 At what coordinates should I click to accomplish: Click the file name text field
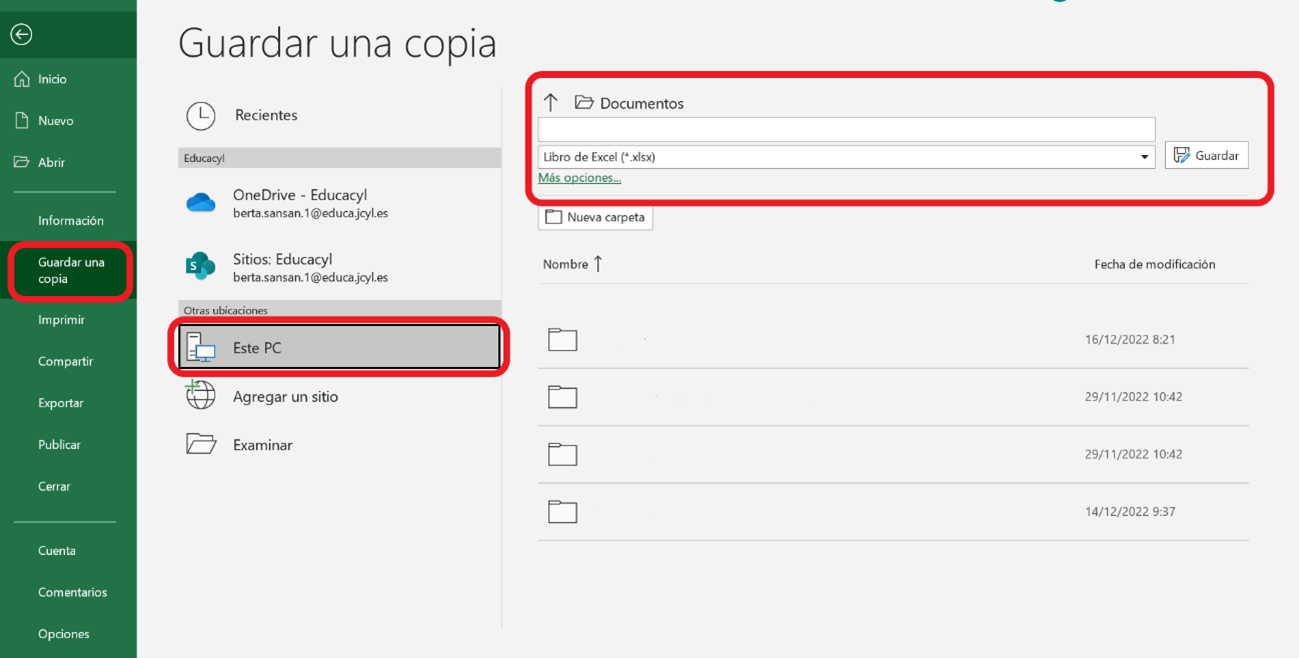[846, 130]
